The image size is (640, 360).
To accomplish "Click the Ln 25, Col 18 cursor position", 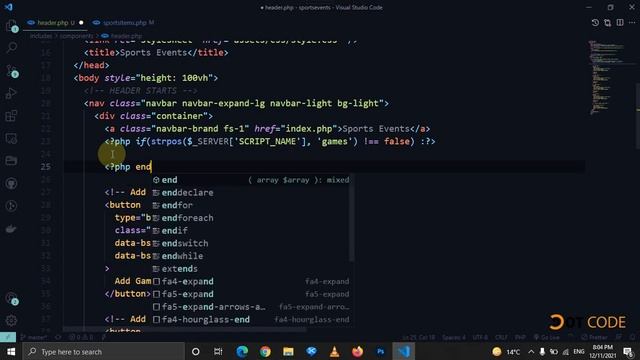I will 419,337.
